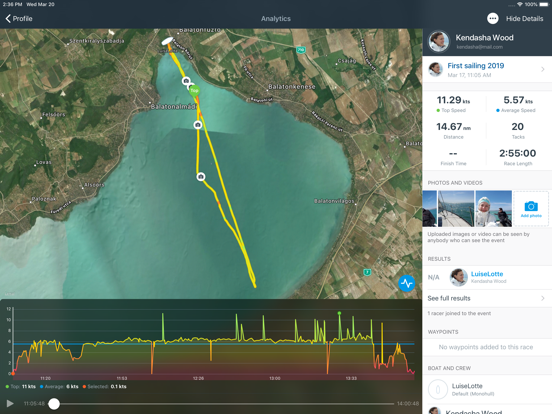Tap the 20 Tacks stat
The height and width of the screenshot is (414, 552).
pyautogui.click(x=518, y=131)
